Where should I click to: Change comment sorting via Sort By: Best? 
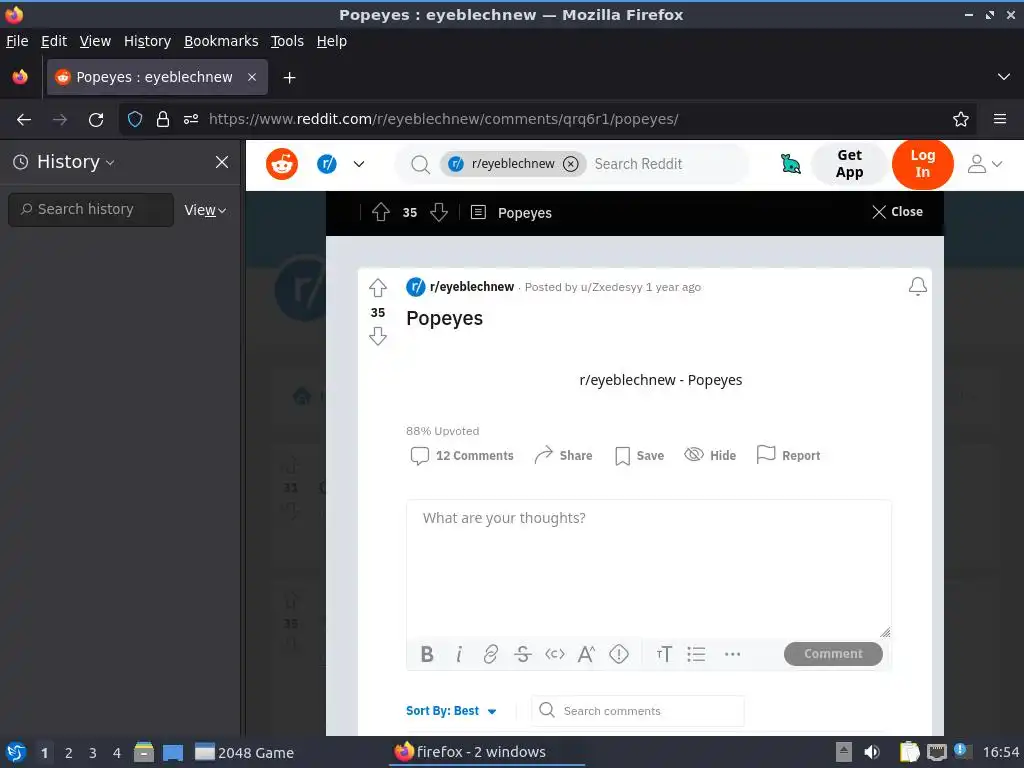(451, 711)
